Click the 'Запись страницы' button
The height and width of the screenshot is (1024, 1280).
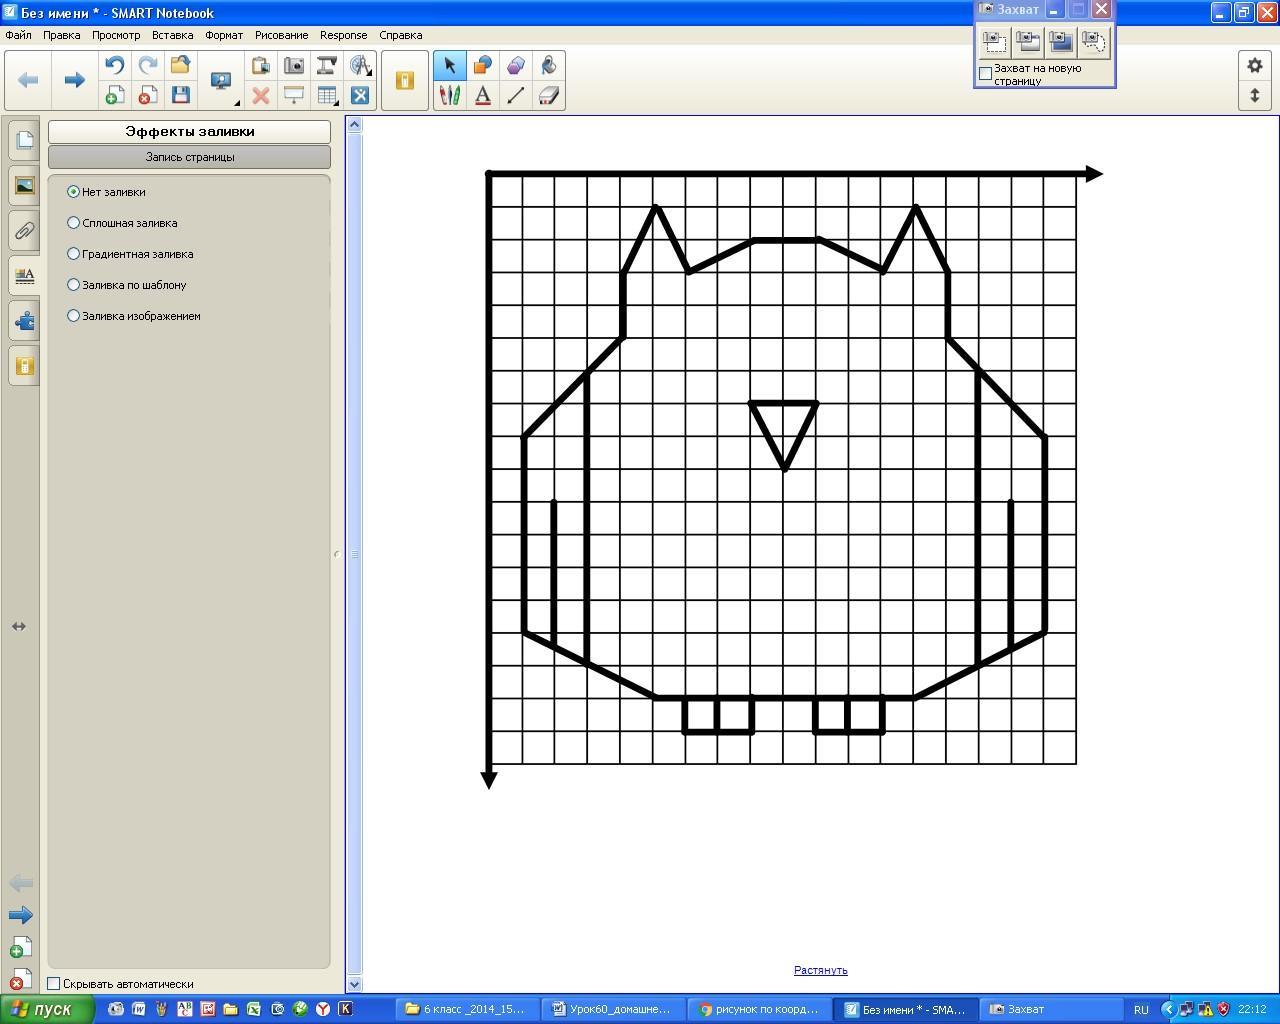189,157
